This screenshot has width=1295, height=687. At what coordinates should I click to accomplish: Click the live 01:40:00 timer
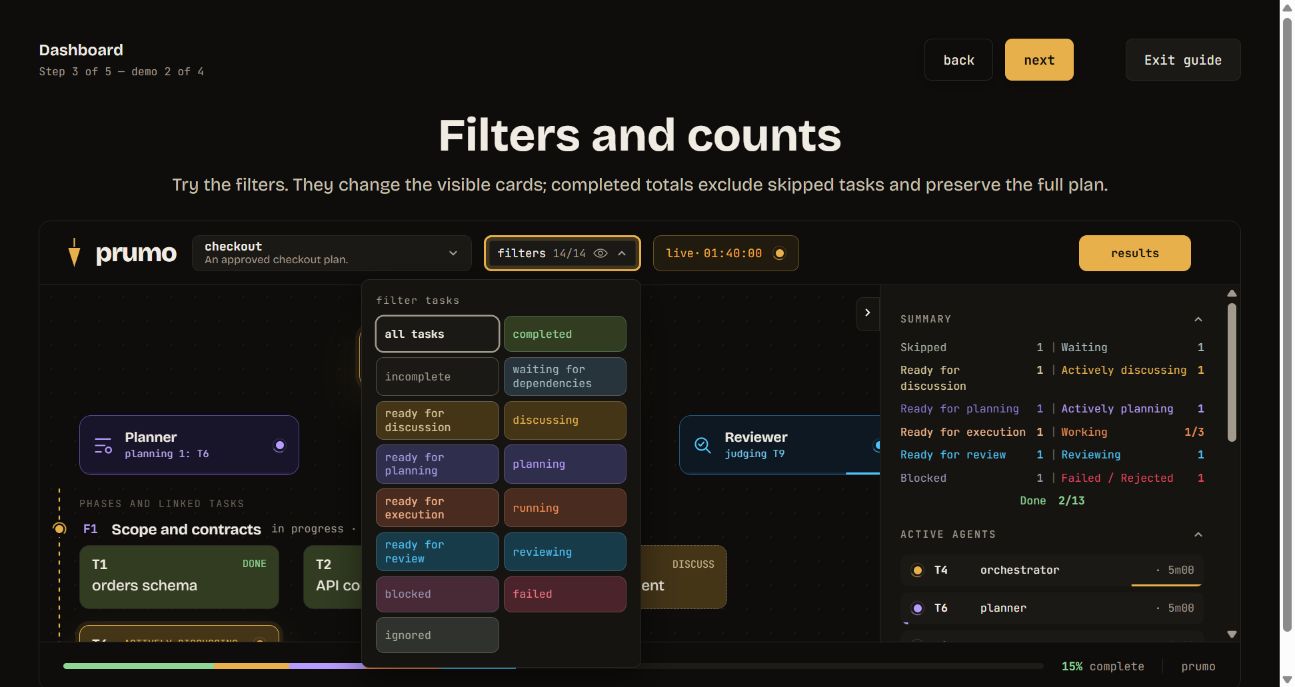pyautogui.click(x=726, y=253)
